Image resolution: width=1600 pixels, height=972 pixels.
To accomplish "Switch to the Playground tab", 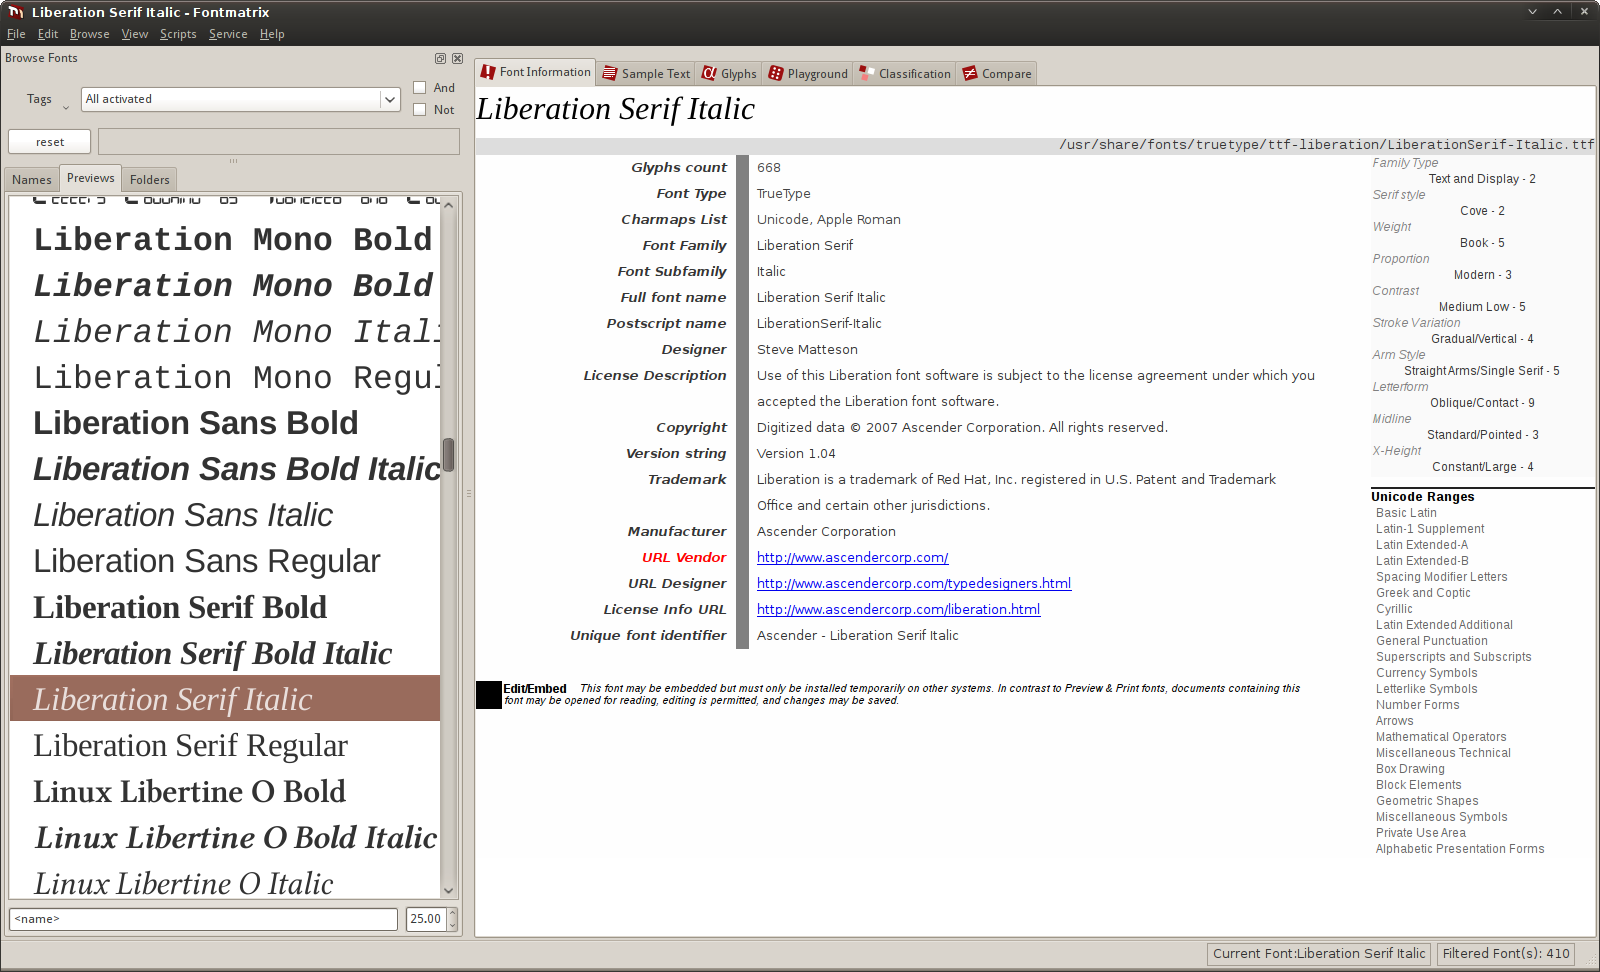I will click(x=807, y=74).
